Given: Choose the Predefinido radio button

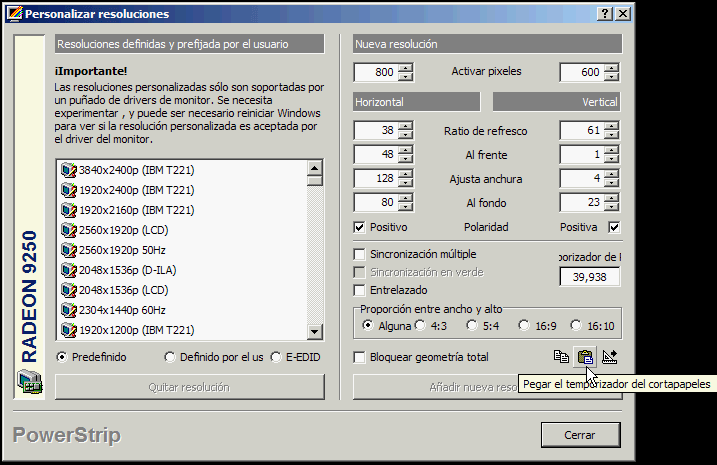Looking at the screenshot, I should (x=62, y=357).
